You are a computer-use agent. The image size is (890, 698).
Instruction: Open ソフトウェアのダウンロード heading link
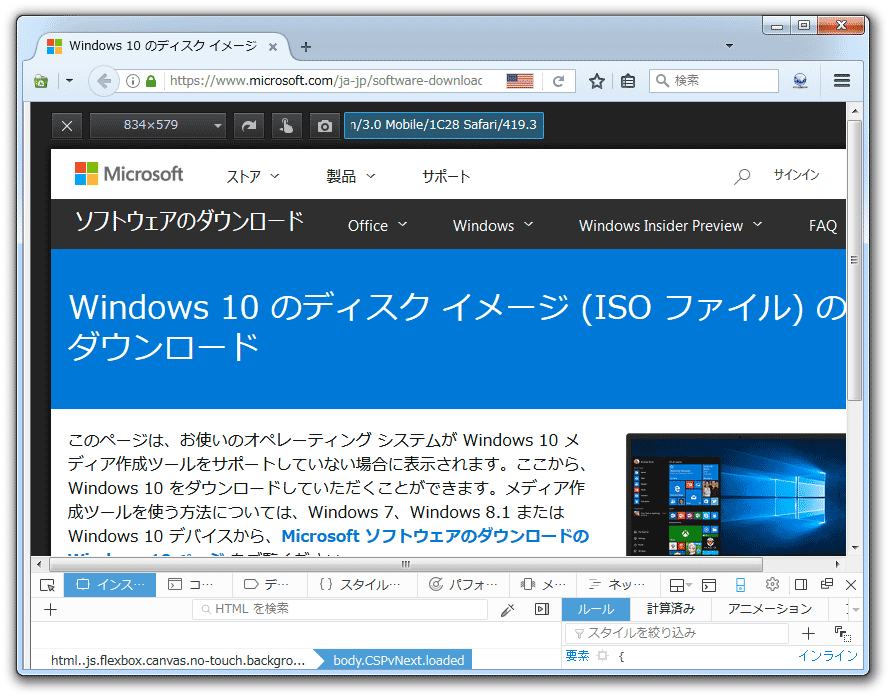190,221
